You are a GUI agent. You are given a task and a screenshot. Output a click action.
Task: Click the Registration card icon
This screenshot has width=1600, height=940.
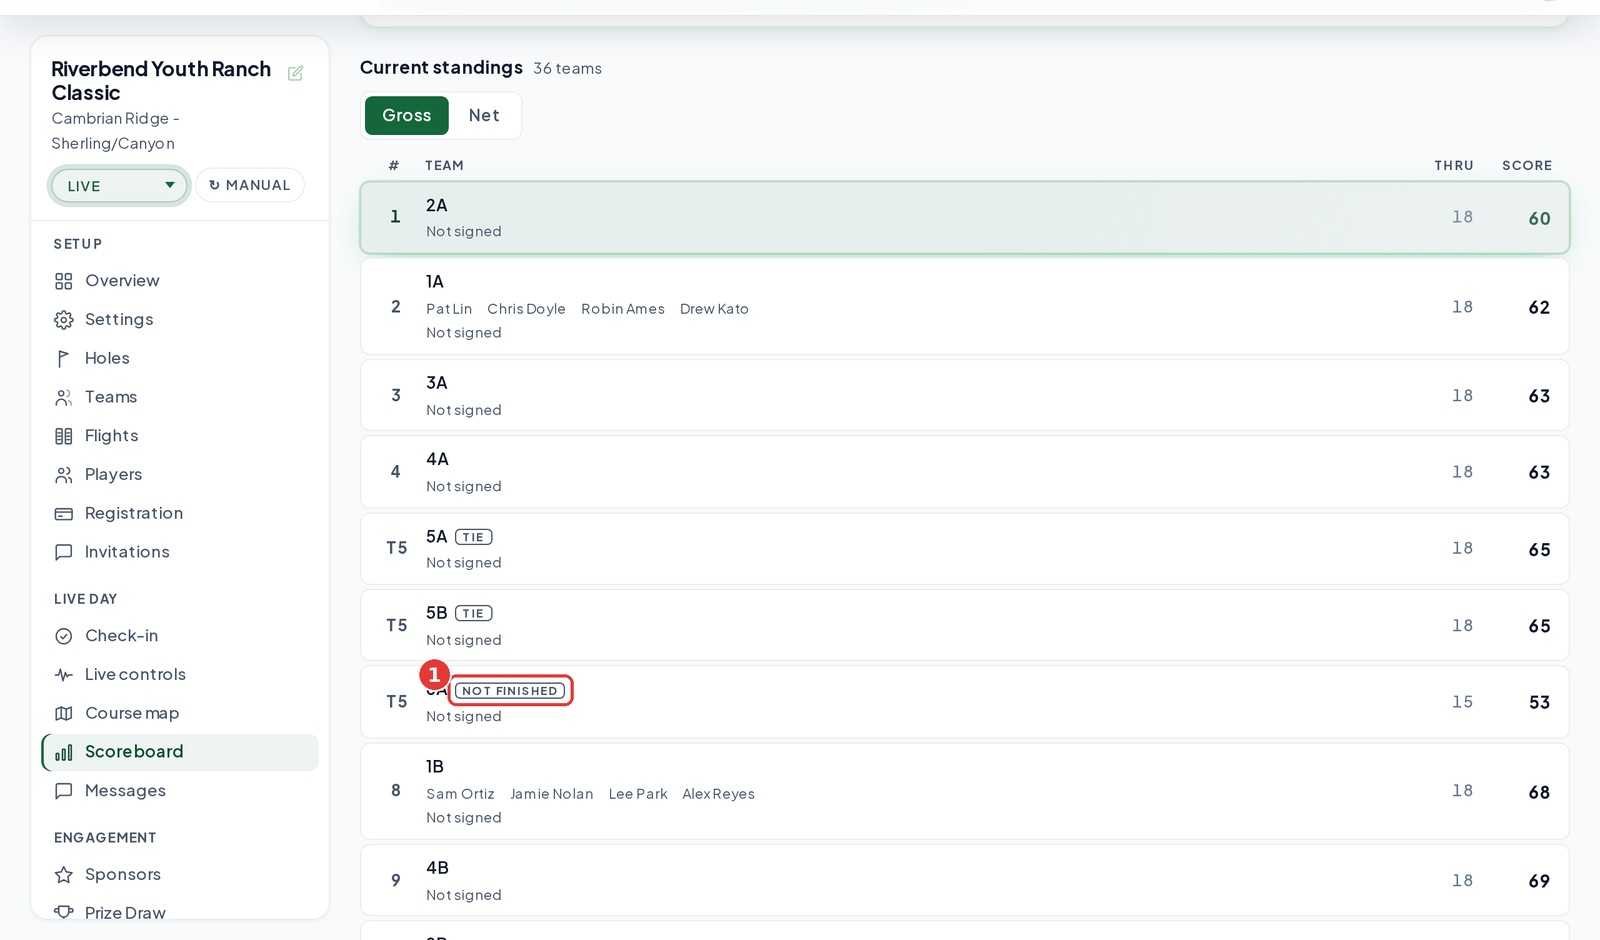[64, 514]
